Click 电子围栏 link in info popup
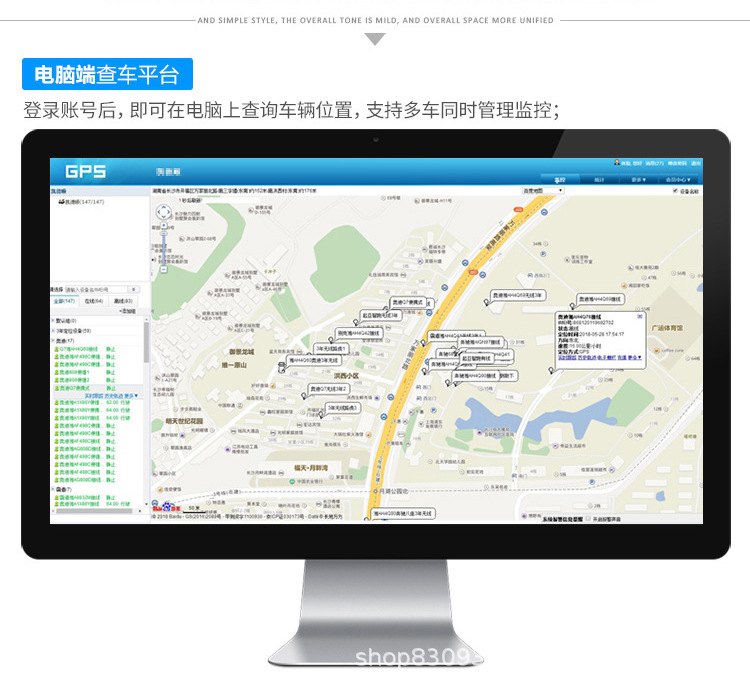 [x=607, y=357]
